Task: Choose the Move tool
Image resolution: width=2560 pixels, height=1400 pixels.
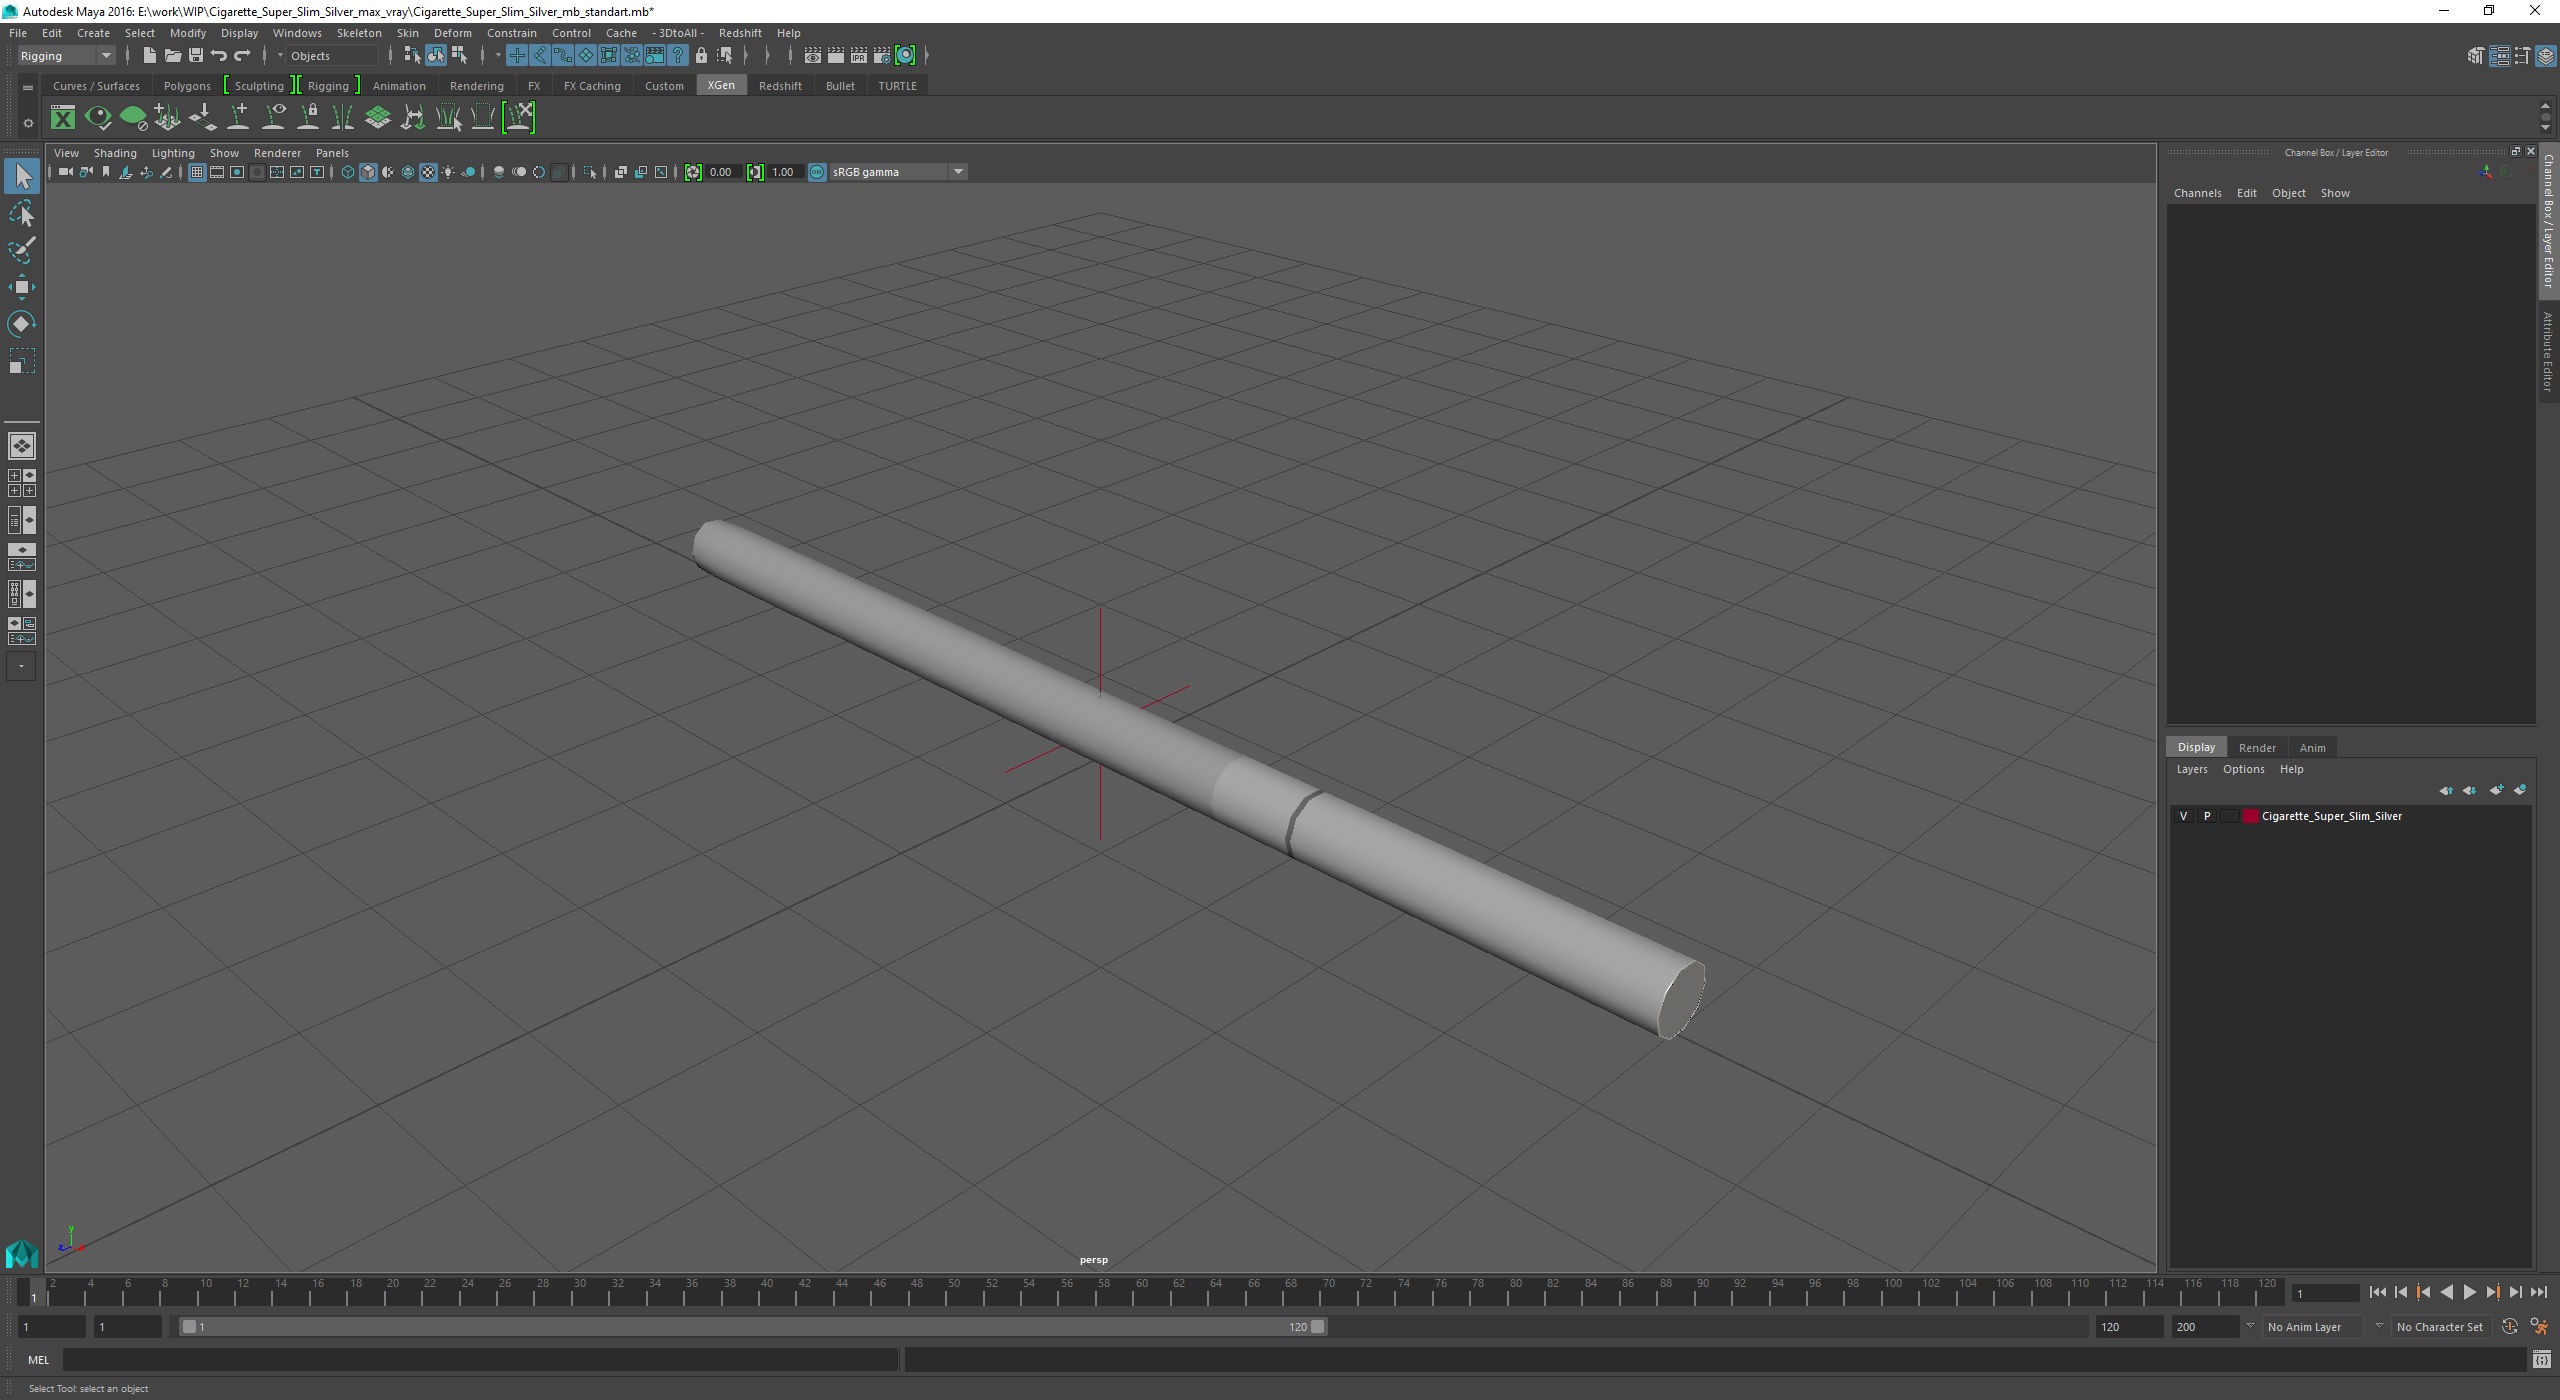Action: pyautogui.click(x=22, y=288)
